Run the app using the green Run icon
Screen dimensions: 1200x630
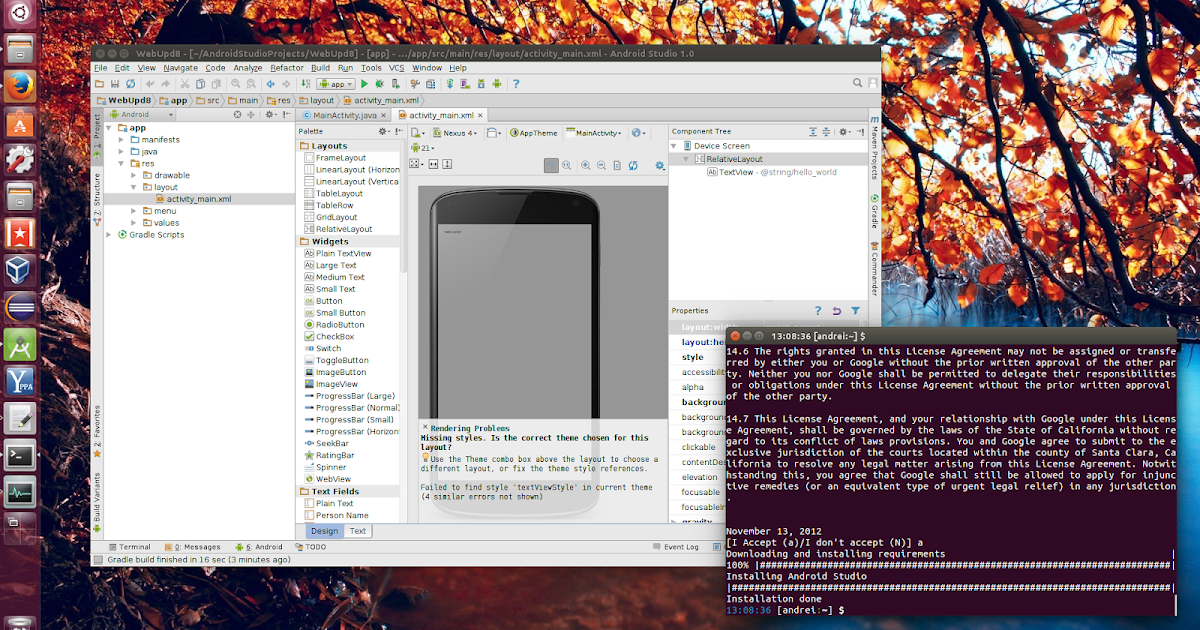coord(364,84)
